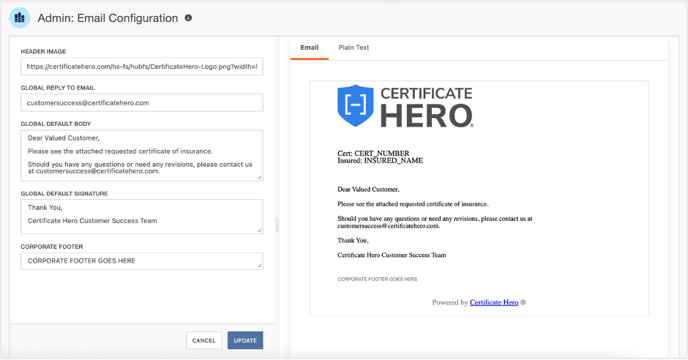Image resolution: width=688 pixels, height=360 pixels.
Task: Click 'Certificate Hero Customer Success Team' in preview
Action: pyautogui.click(x=391, y=255)
